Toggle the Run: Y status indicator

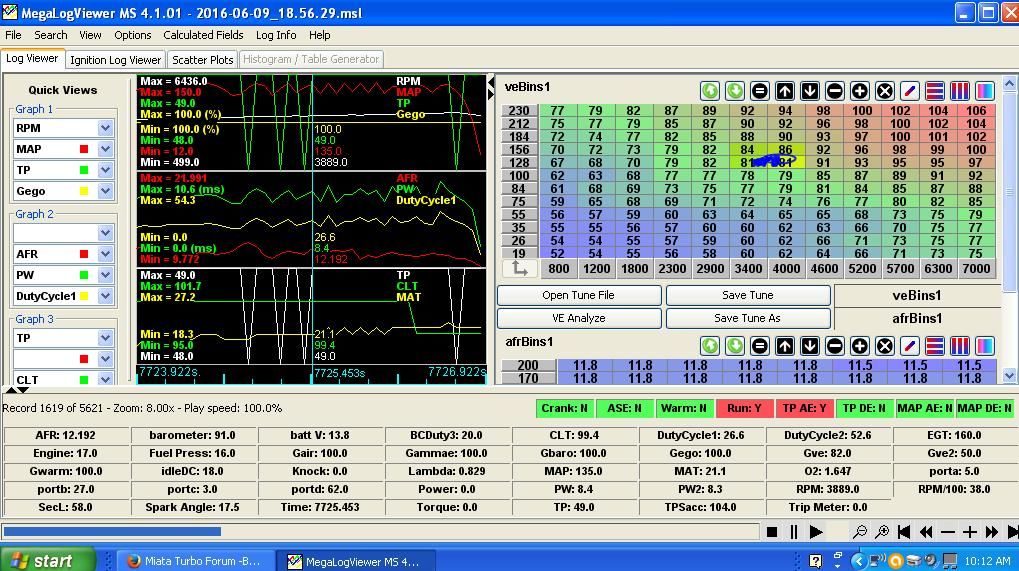coord(745,408)
